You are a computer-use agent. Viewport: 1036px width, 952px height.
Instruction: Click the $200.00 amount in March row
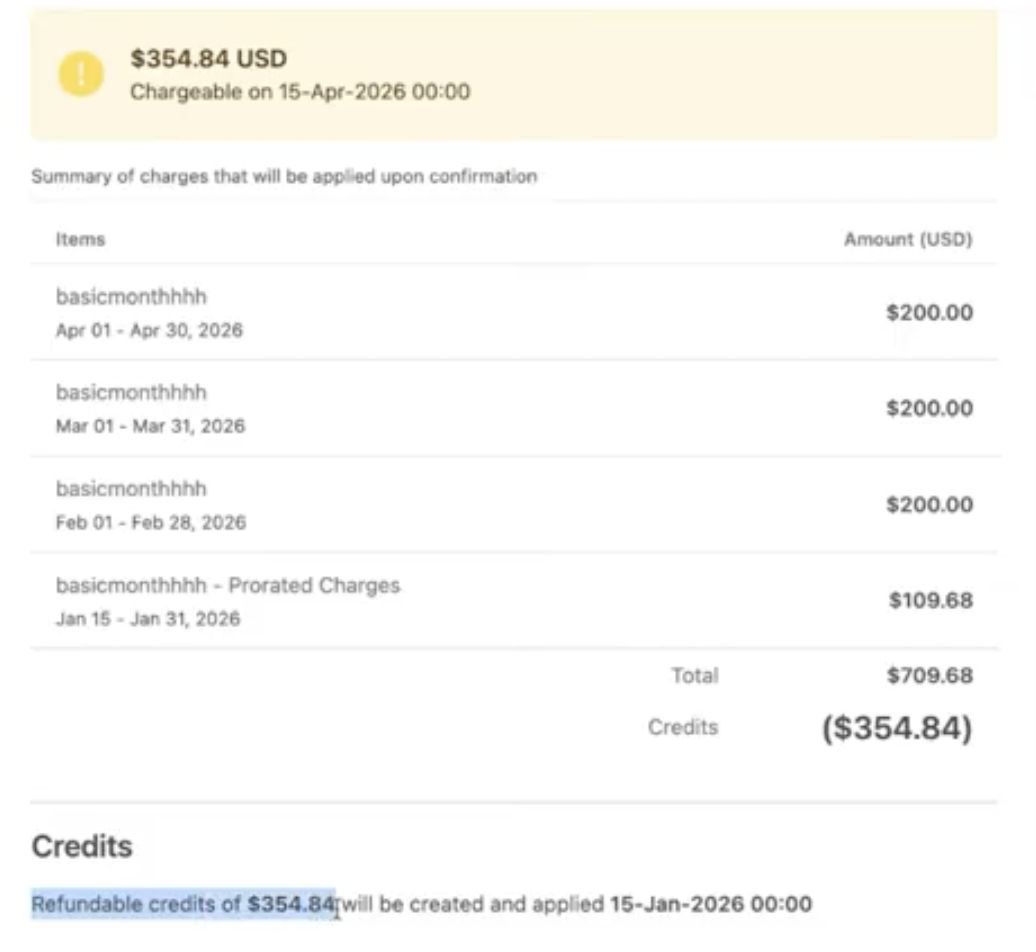tap(930, 408)
